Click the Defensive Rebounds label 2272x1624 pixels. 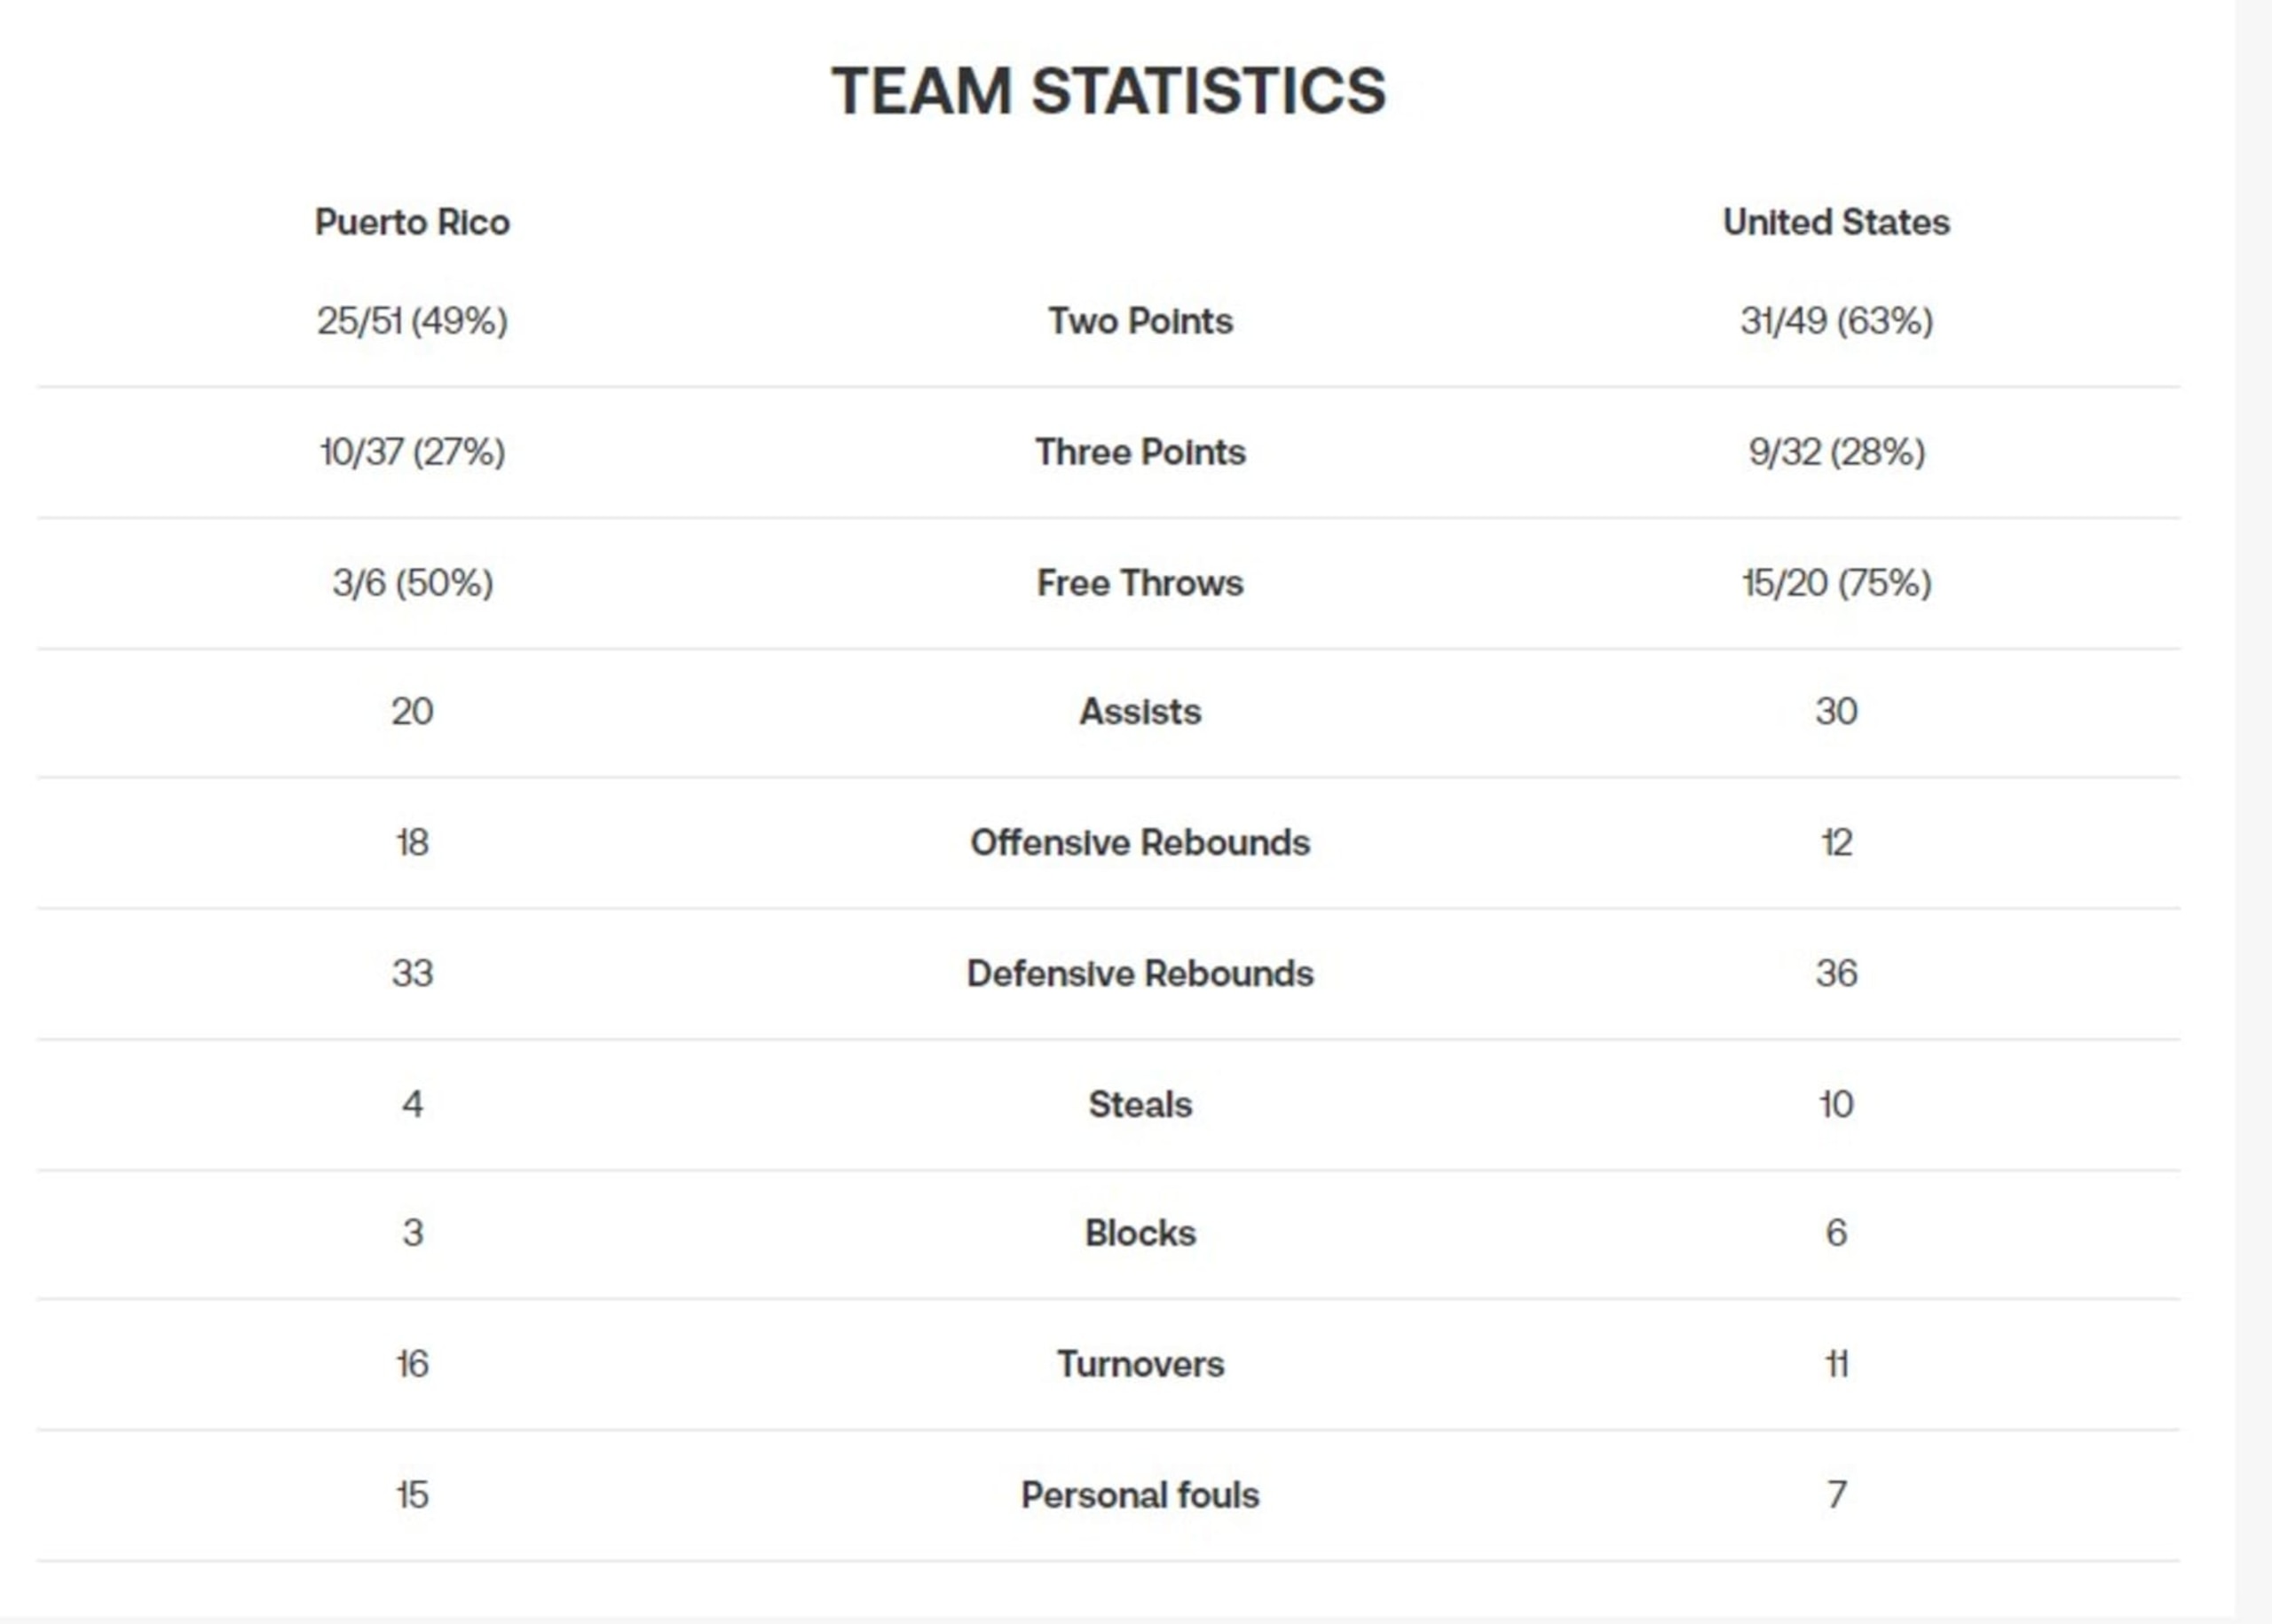coord(1140,974)
